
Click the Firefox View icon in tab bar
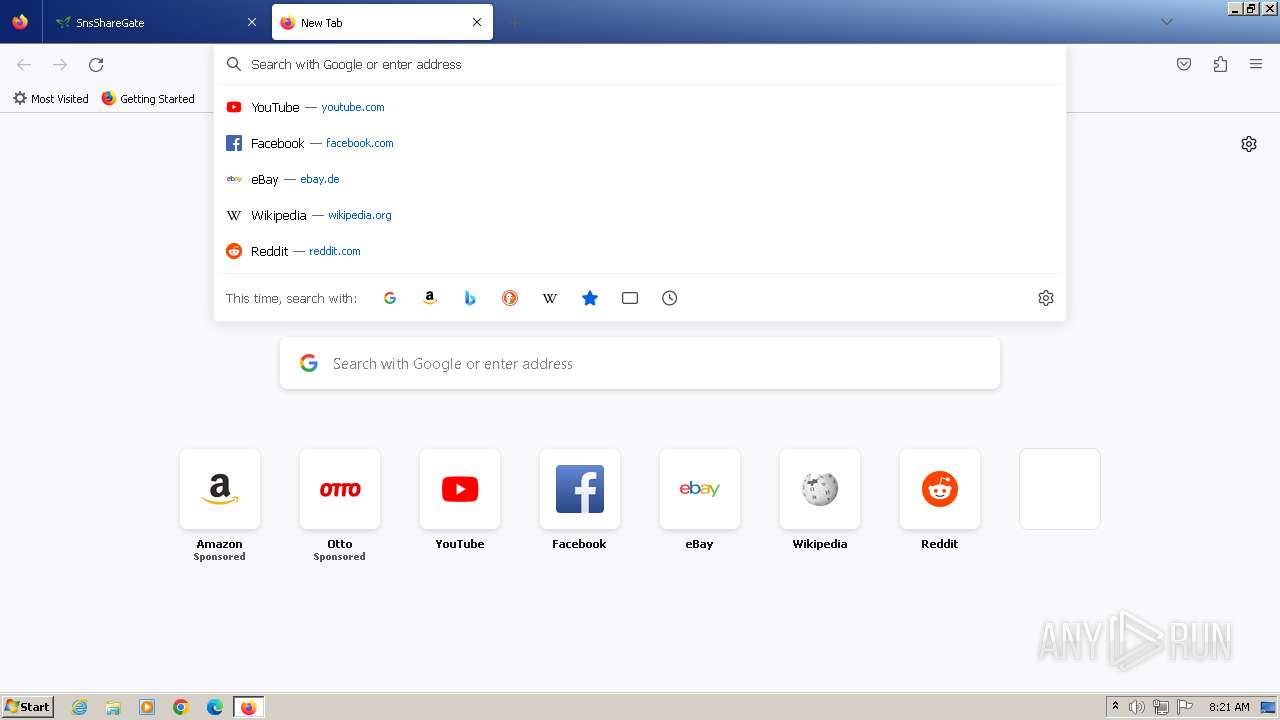20,22
